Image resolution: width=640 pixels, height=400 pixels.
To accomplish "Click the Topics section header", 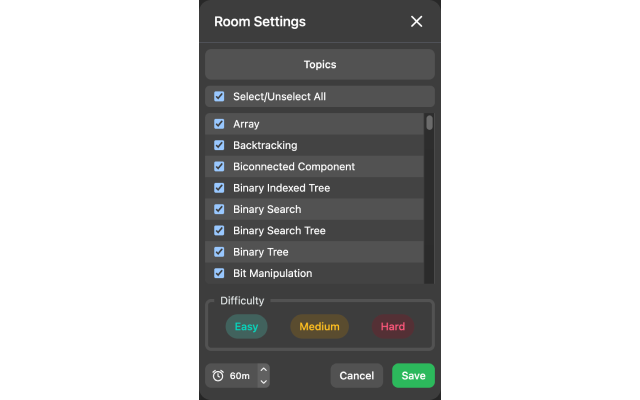I will pyautogui.click(x=320, y=64).
